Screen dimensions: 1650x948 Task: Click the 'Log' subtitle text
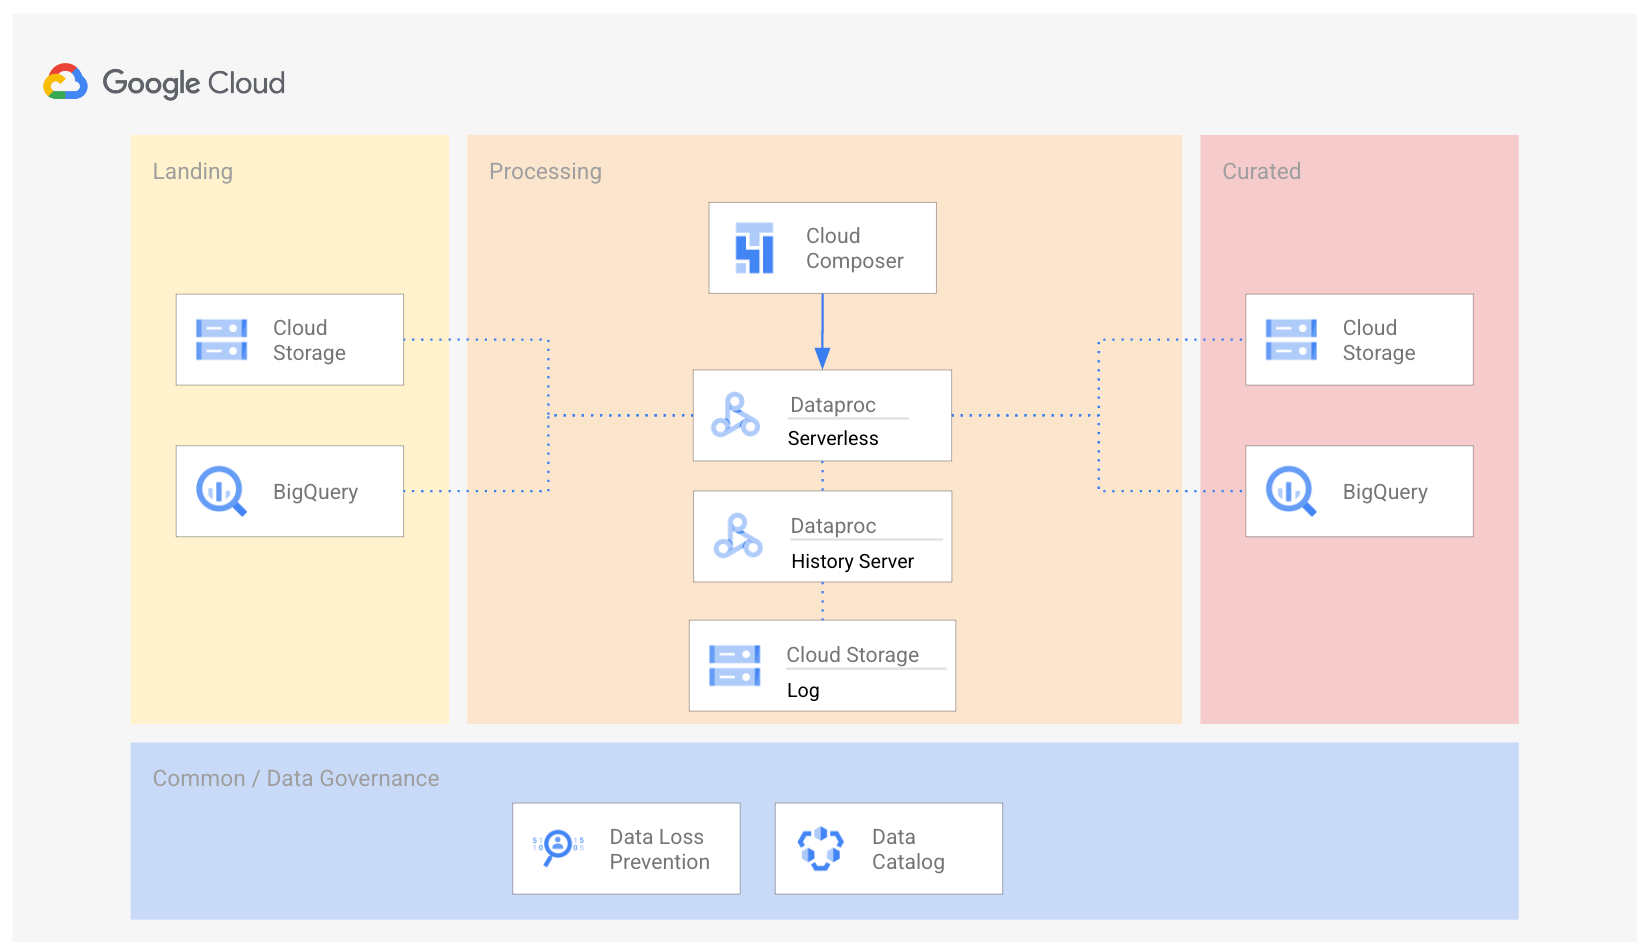point(803,690)
